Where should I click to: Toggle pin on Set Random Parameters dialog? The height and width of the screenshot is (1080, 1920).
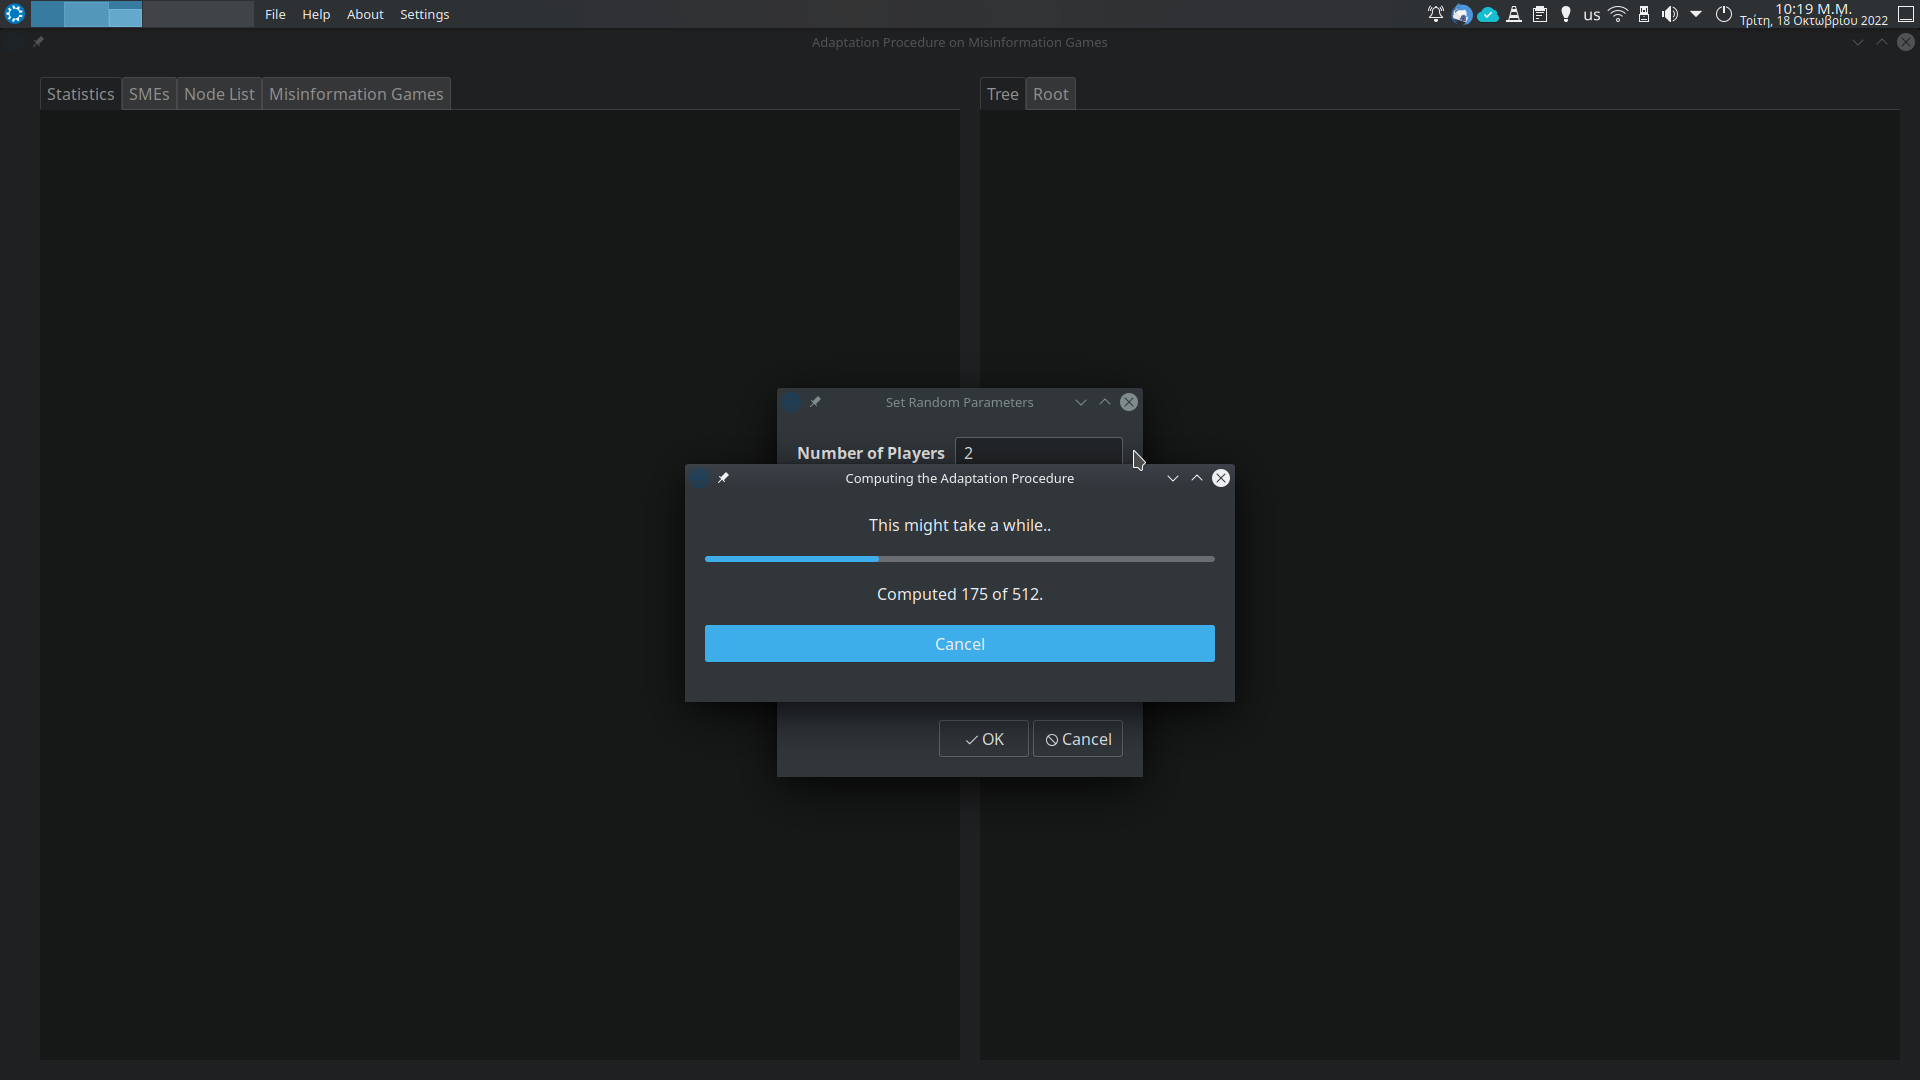815,402
